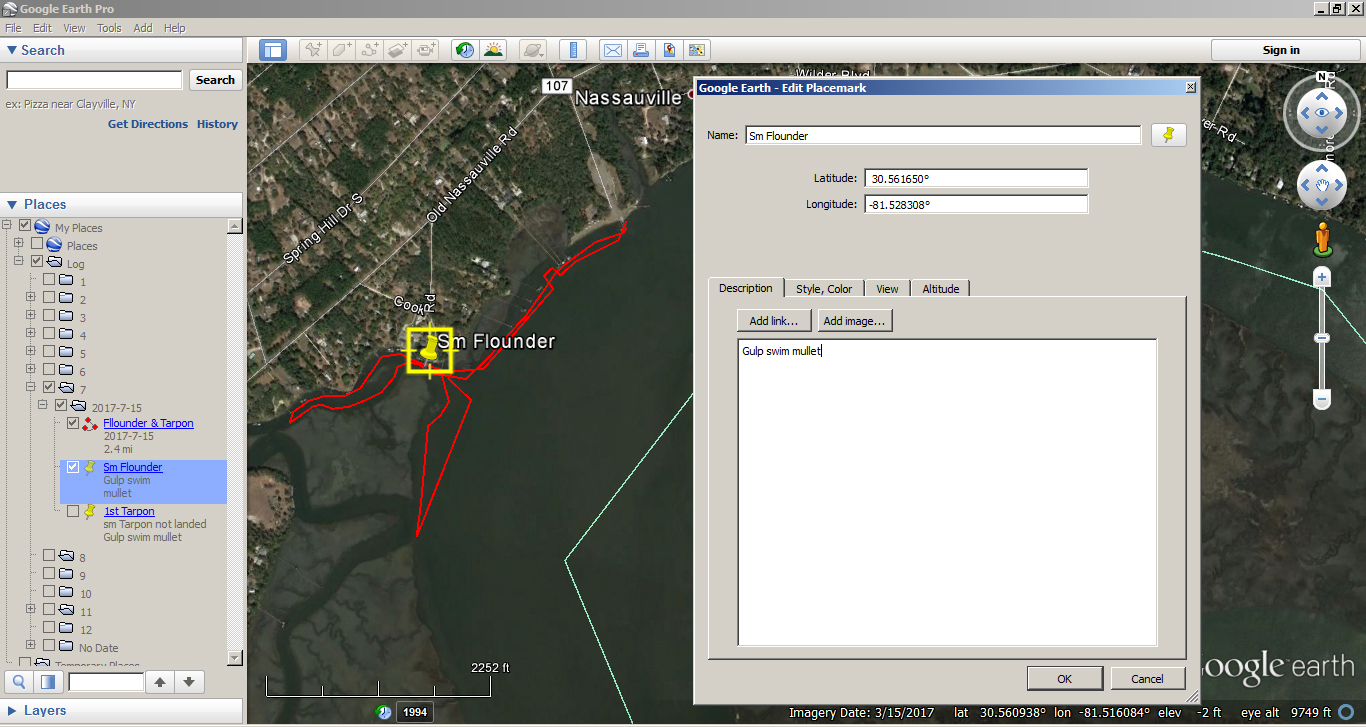
Task: Click the zoom out minus button
Action: 1322,399
